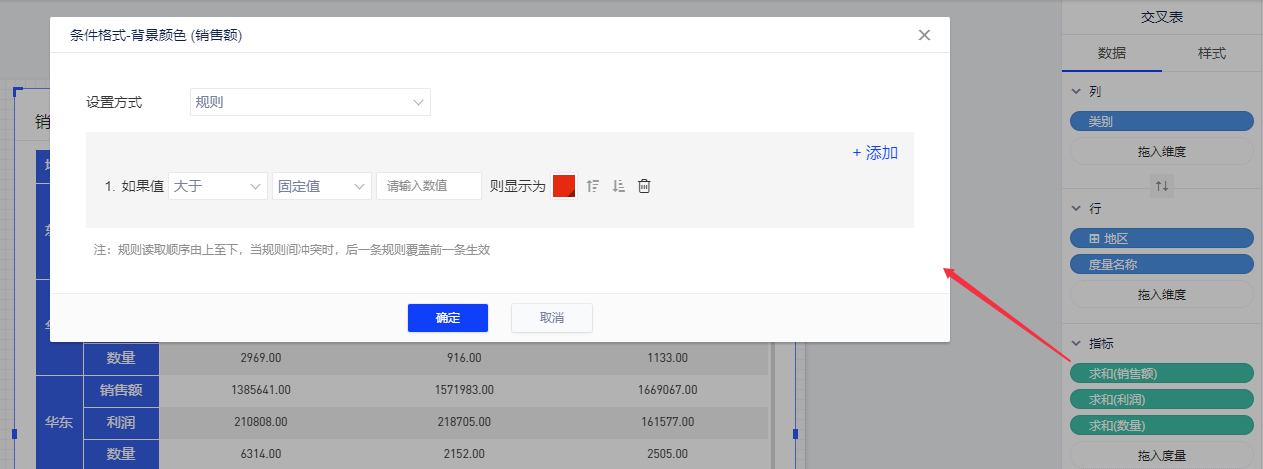This screenshot has width=1263, height=469.
Task: Open the 大于 comparison operator dropdown
Action: coord(217,186)
